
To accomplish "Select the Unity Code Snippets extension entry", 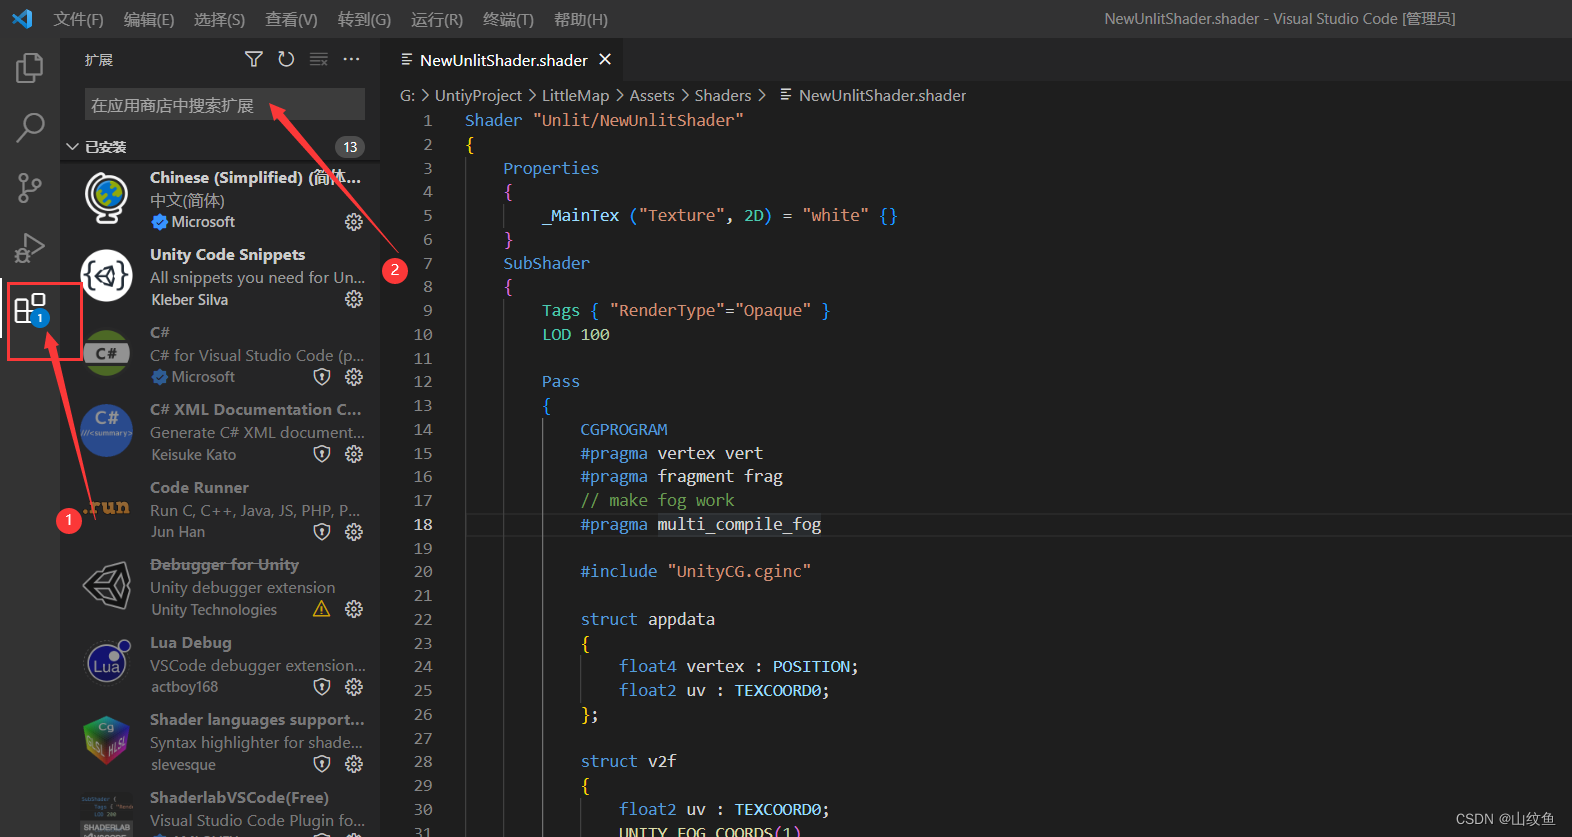I will pyautogui.click(x=220, y=277).
